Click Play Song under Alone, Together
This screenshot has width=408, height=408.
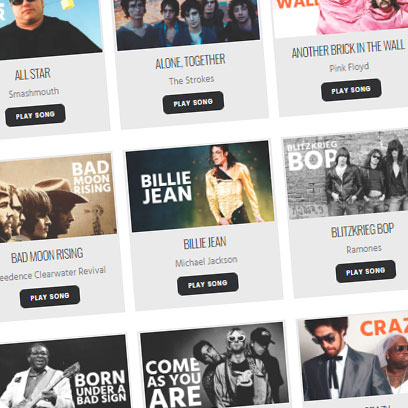pos(193,102)
